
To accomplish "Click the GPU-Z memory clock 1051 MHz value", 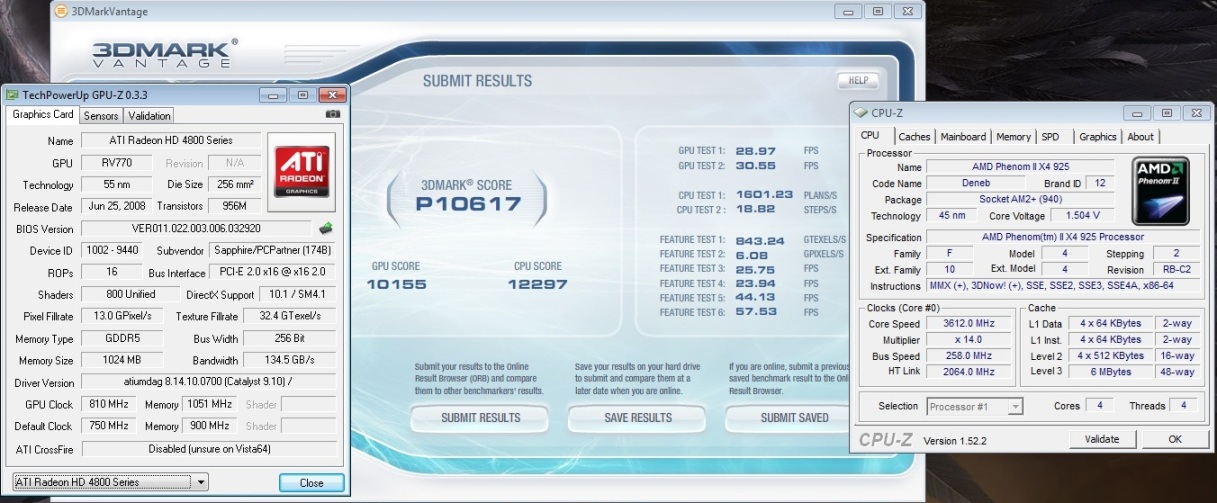I will pos(208,404).
